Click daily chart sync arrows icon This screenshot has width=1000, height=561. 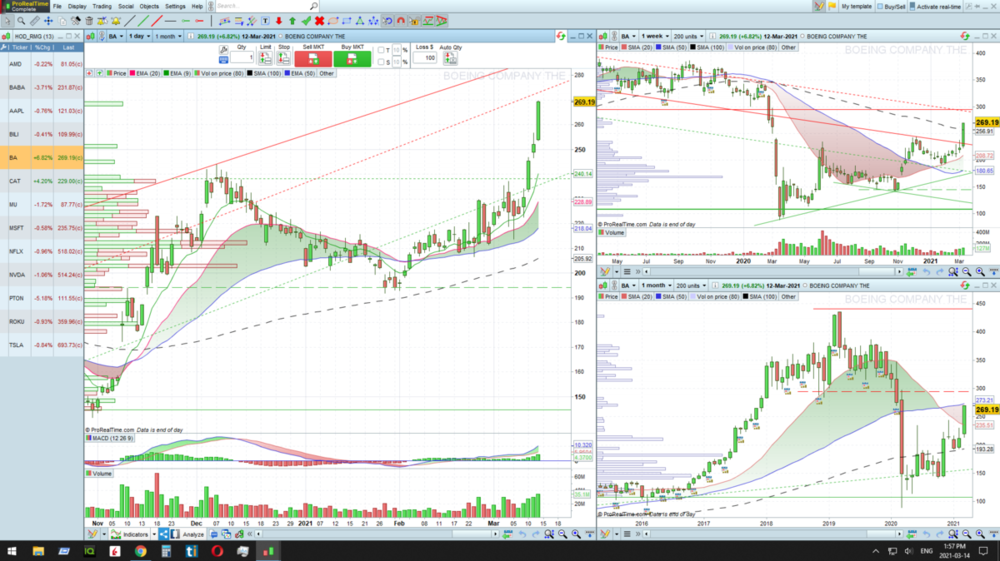pyautogui.click(x=561, y=36)
